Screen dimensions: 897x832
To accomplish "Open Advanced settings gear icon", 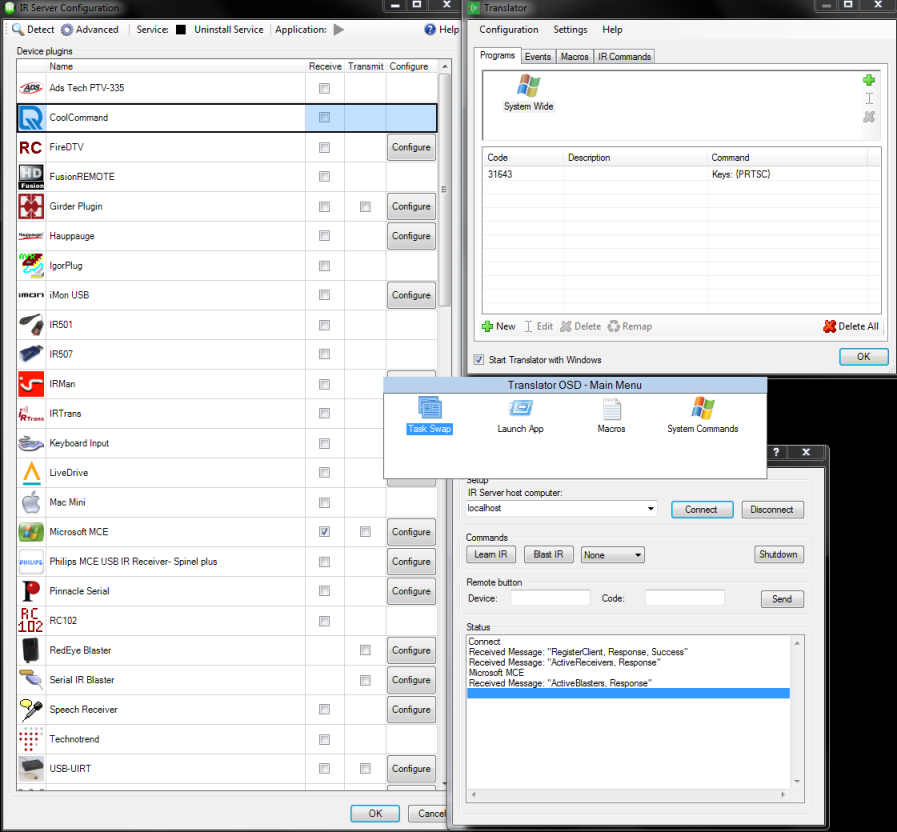I will pos(68,30).
